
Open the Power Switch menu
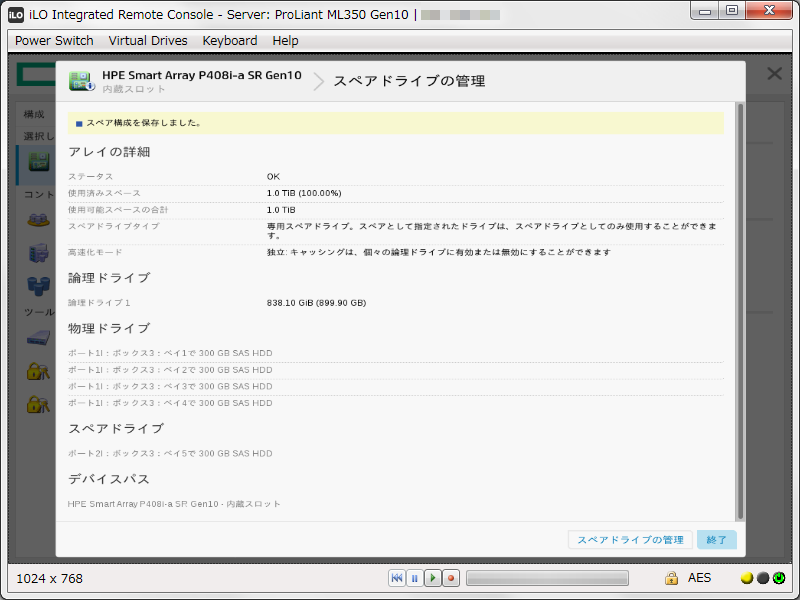[x=53, y=40]
